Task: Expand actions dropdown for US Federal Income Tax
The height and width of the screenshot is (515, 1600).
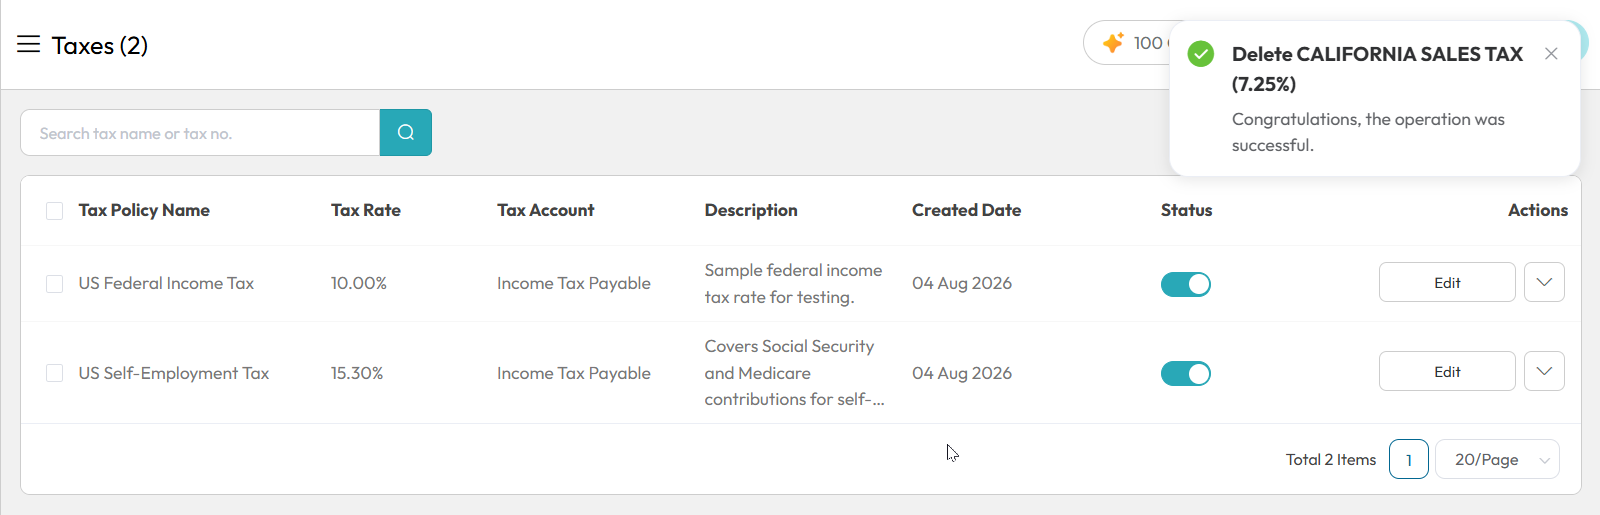Action: pos(1544,282)
